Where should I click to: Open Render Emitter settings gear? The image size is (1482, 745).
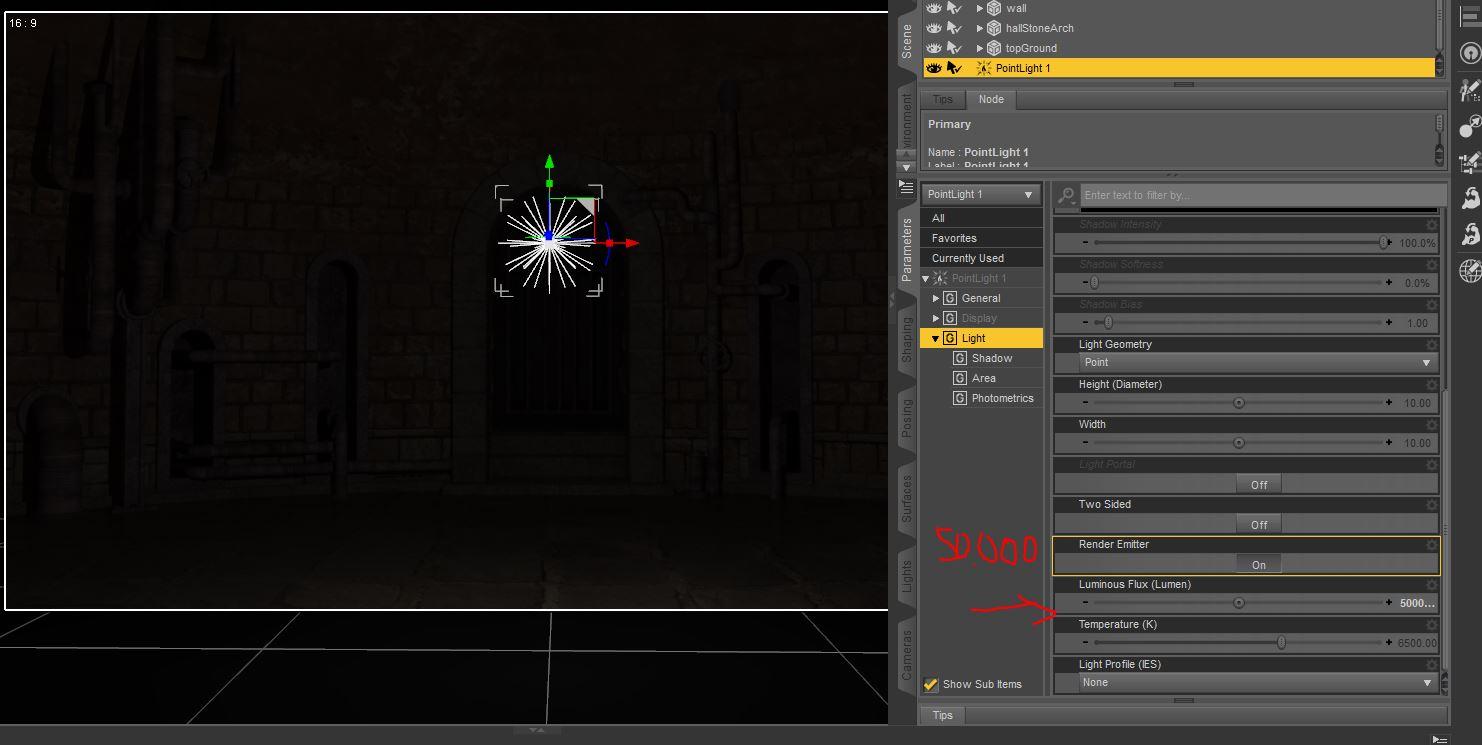click(1432, 545)
